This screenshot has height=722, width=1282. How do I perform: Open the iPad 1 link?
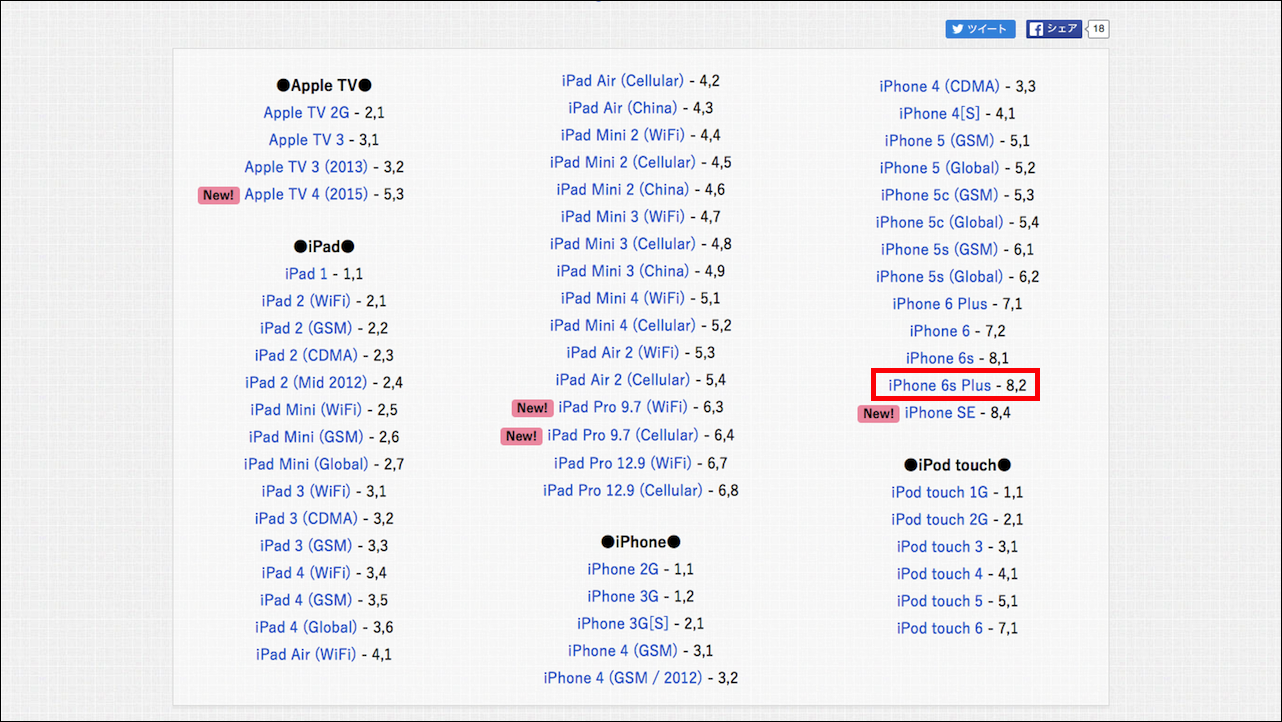(x=306, y=273)
